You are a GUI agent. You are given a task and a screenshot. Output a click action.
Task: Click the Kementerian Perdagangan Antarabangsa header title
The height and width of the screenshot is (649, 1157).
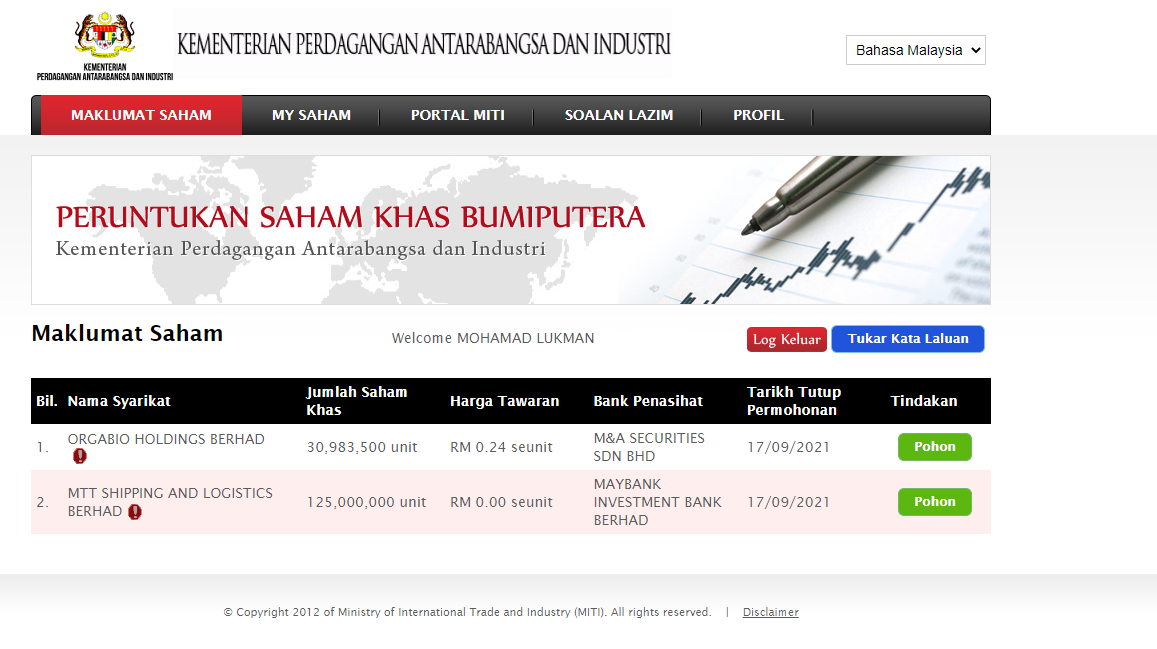(424, 44)
